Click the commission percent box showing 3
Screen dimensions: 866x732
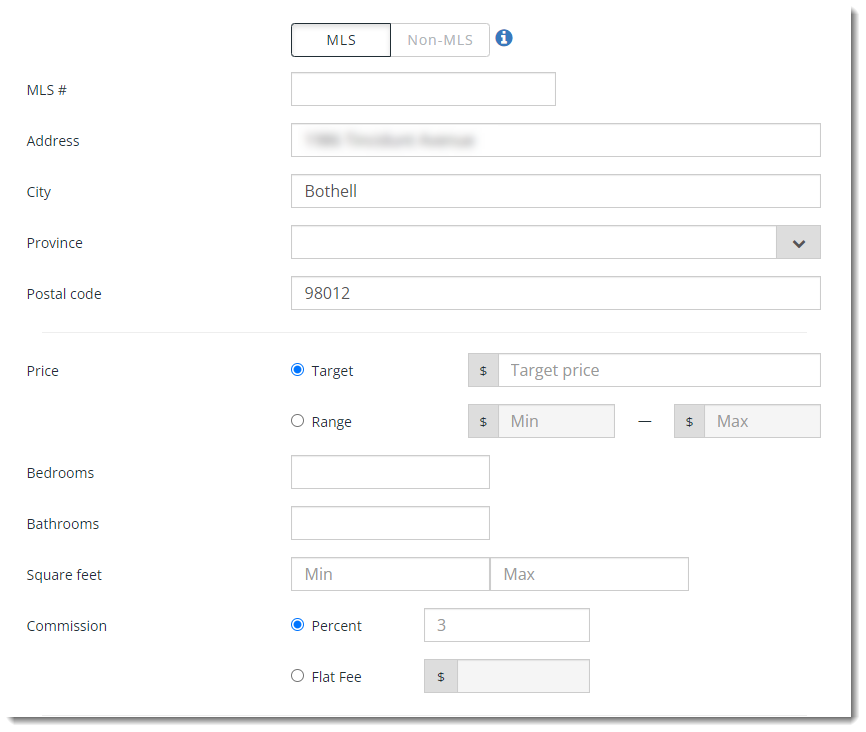point(506,625)
